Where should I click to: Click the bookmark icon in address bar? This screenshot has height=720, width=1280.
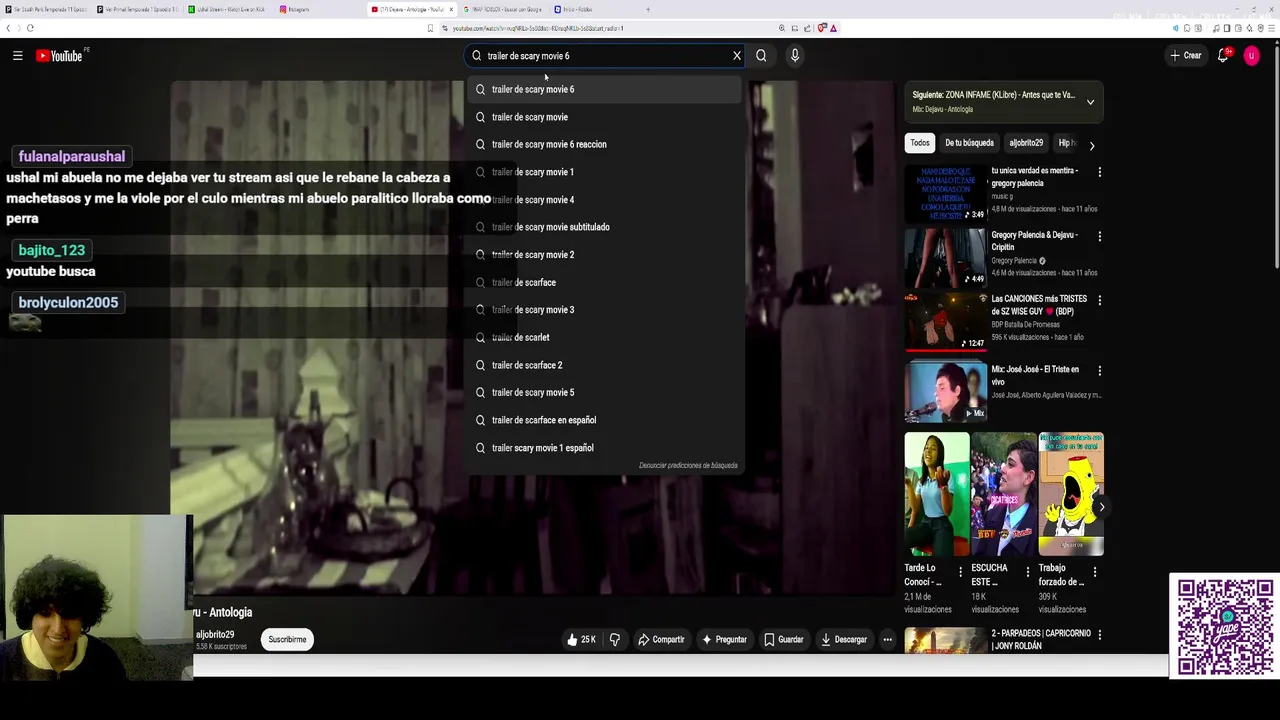pos(430,28)
